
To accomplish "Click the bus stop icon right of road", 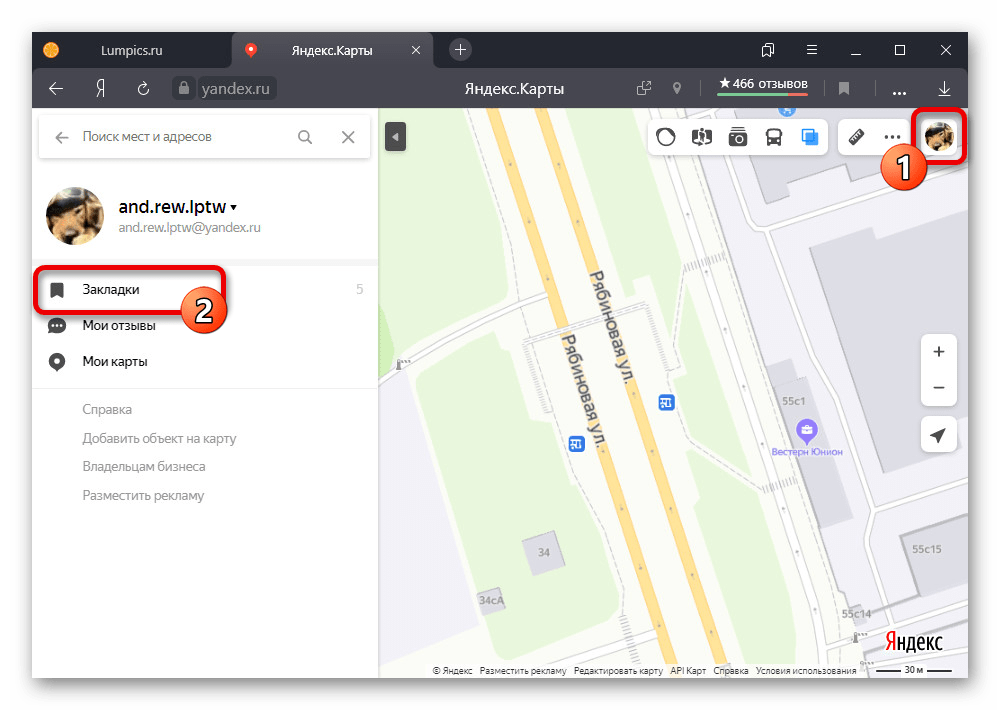I will (666, 403).
